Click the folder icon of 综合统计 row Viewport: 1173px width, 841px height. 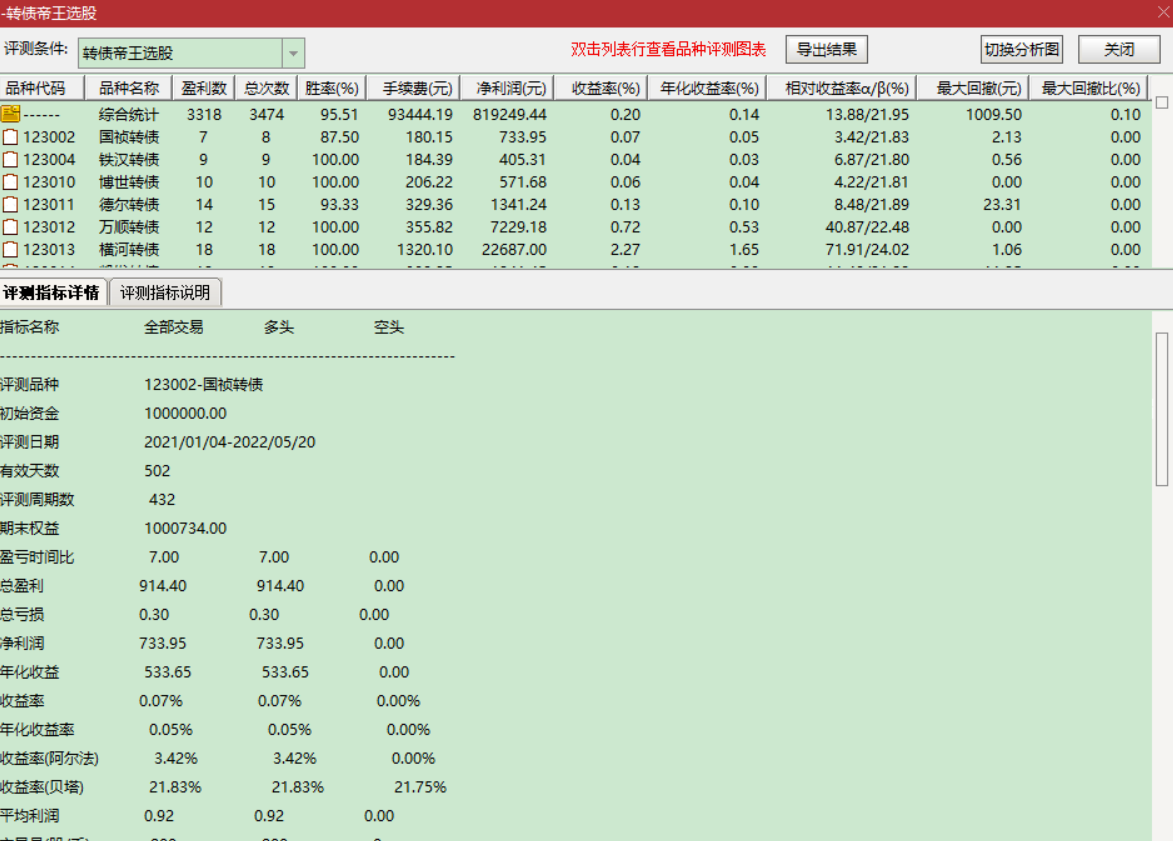click(10, 114)
